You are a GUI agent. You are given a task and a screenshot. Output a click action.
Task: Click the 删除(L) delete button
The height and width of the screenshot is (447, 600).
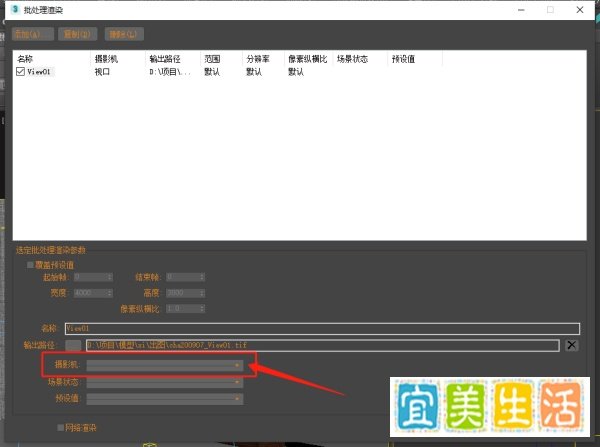[124, 34]
